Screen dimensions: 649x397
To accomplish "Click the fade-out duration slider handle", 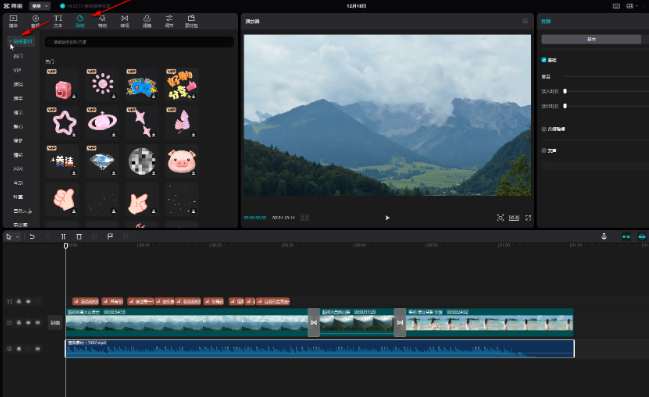I will 565,106.
